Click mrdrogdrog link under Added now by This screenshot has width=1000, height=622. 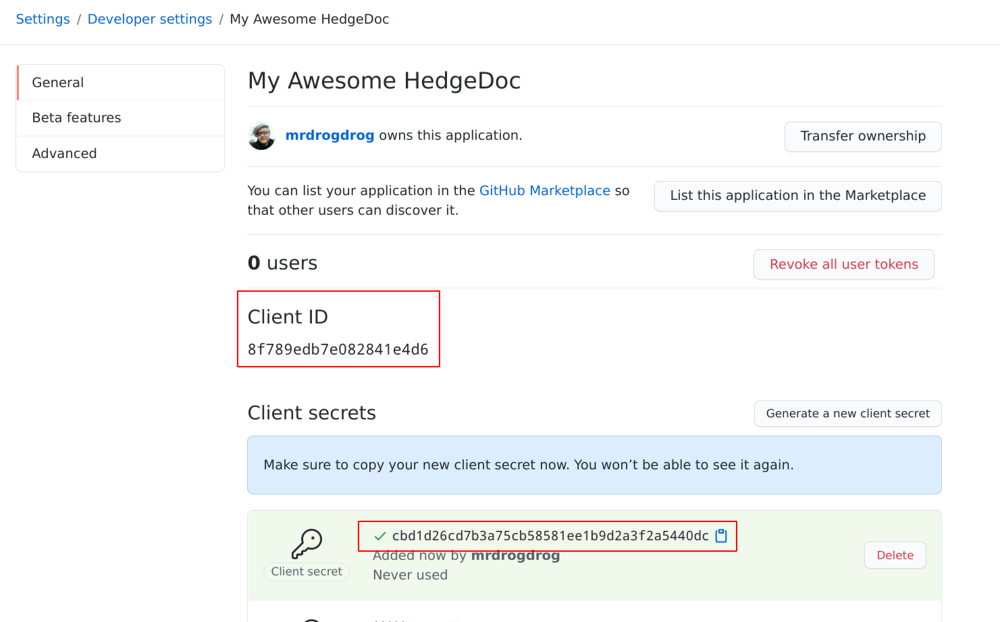[x=515, y=555]
